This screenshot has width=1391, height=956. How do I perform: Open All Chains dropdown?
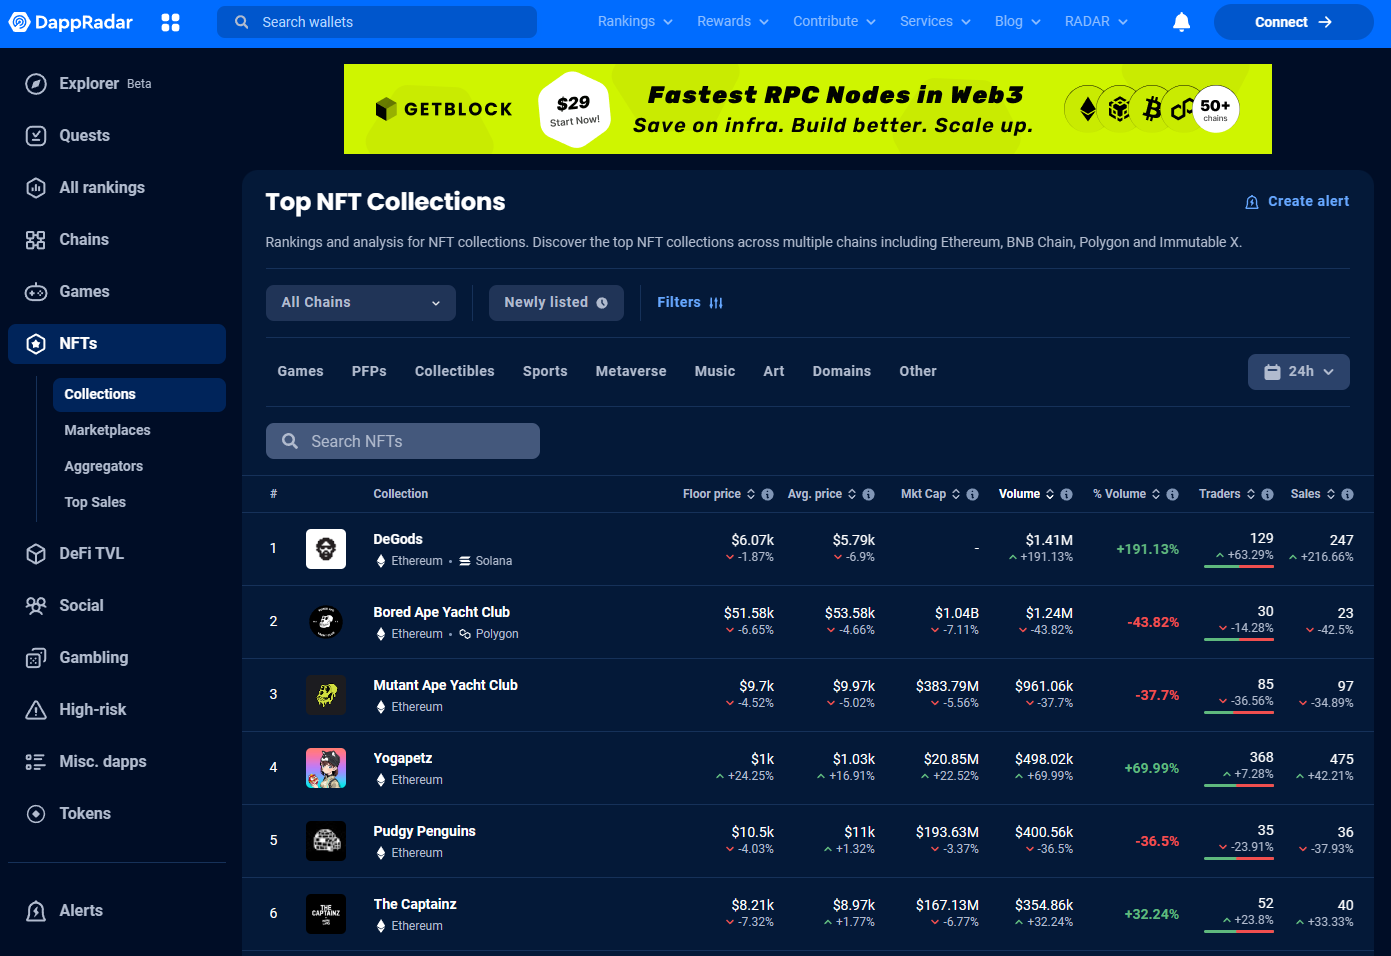point(361,303)
